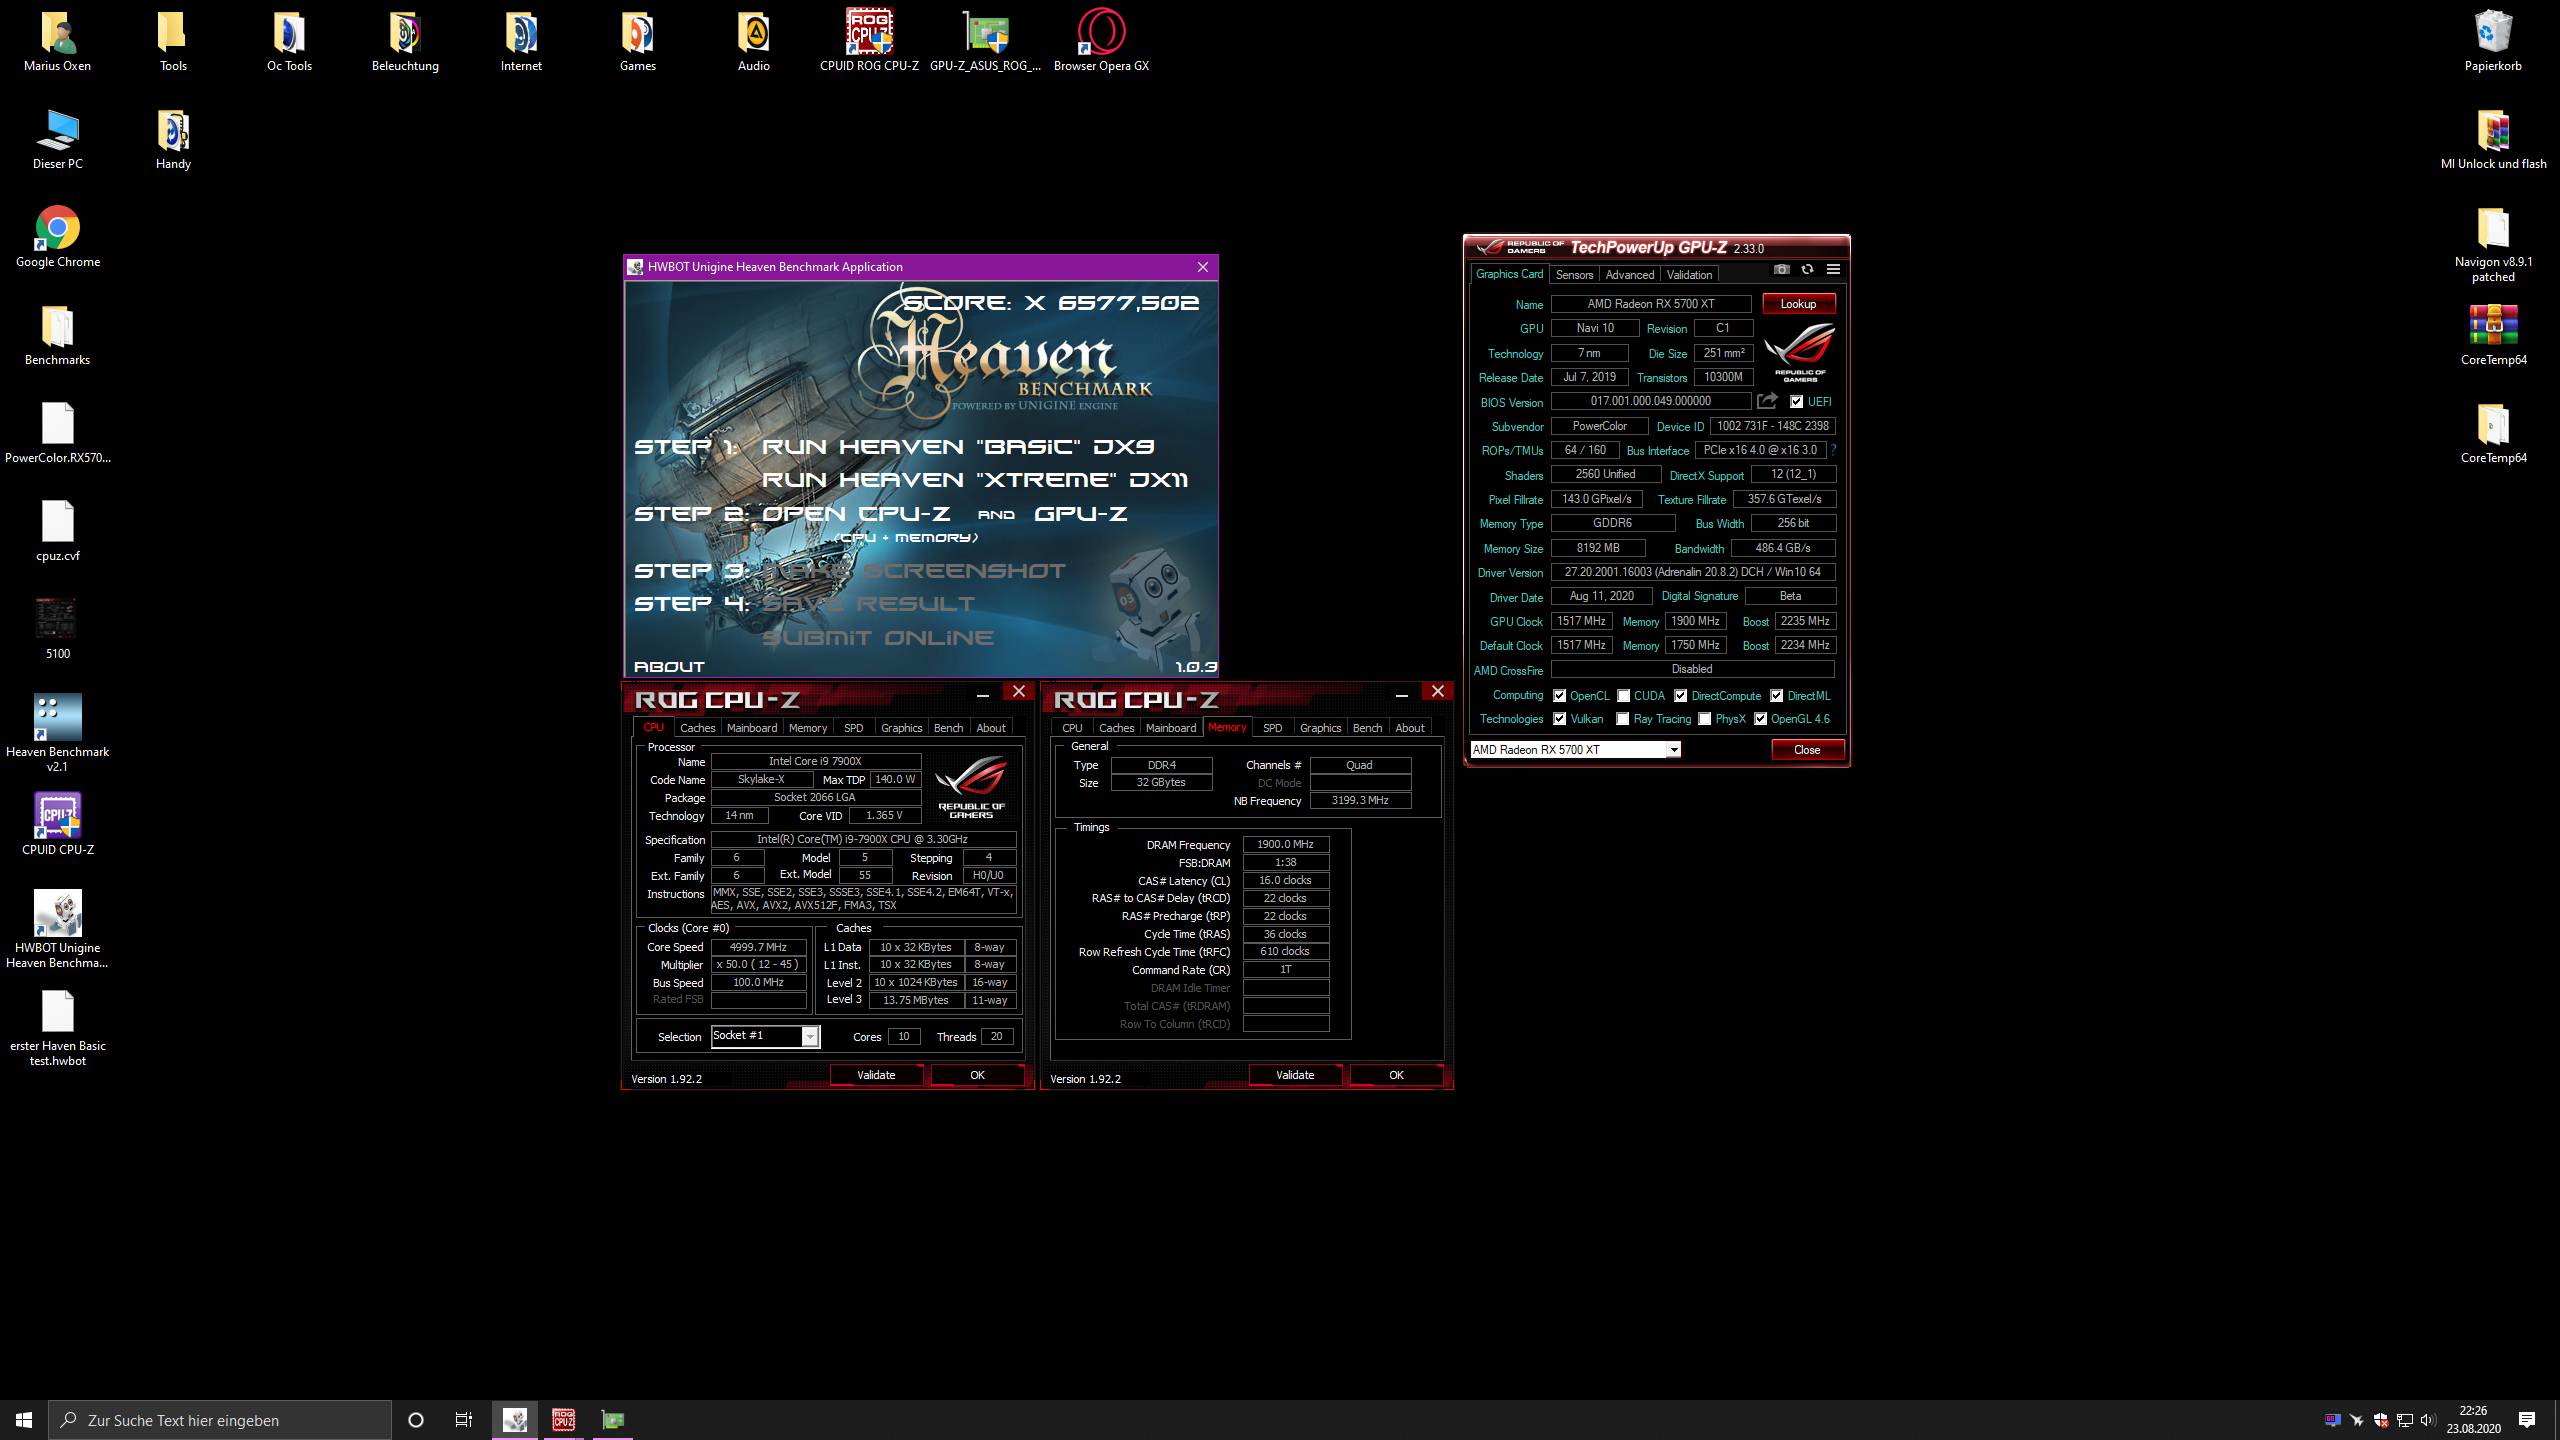Click OK in right CPU-Z memory window
This screenshot has height=1440, width=2560.
[1396, 1075]
